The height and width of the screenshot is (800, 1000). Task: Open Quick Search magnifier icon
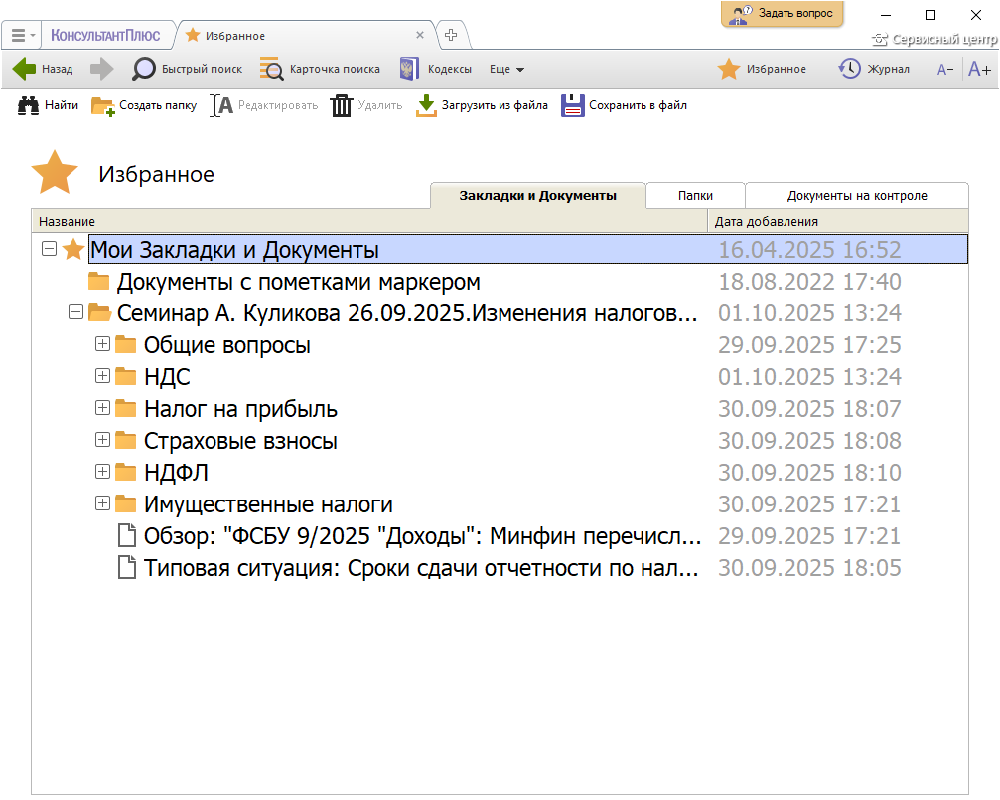click(145, 69)
